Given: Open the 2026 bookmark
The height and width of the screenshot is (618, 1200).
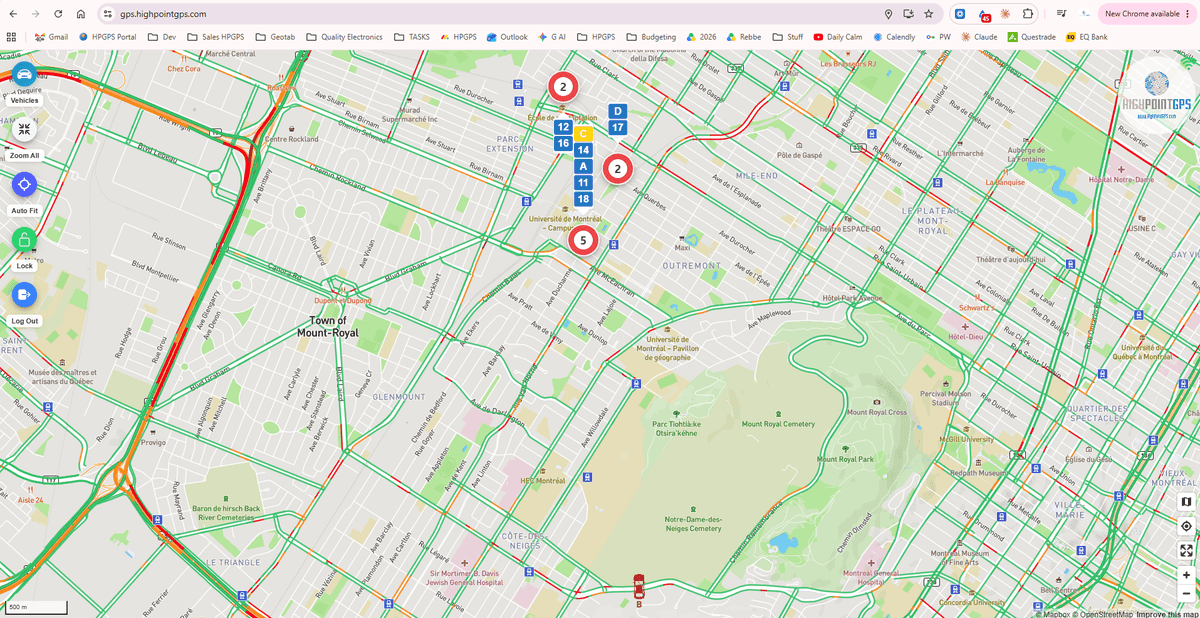Looking at the screenshot, I should 703,37.
